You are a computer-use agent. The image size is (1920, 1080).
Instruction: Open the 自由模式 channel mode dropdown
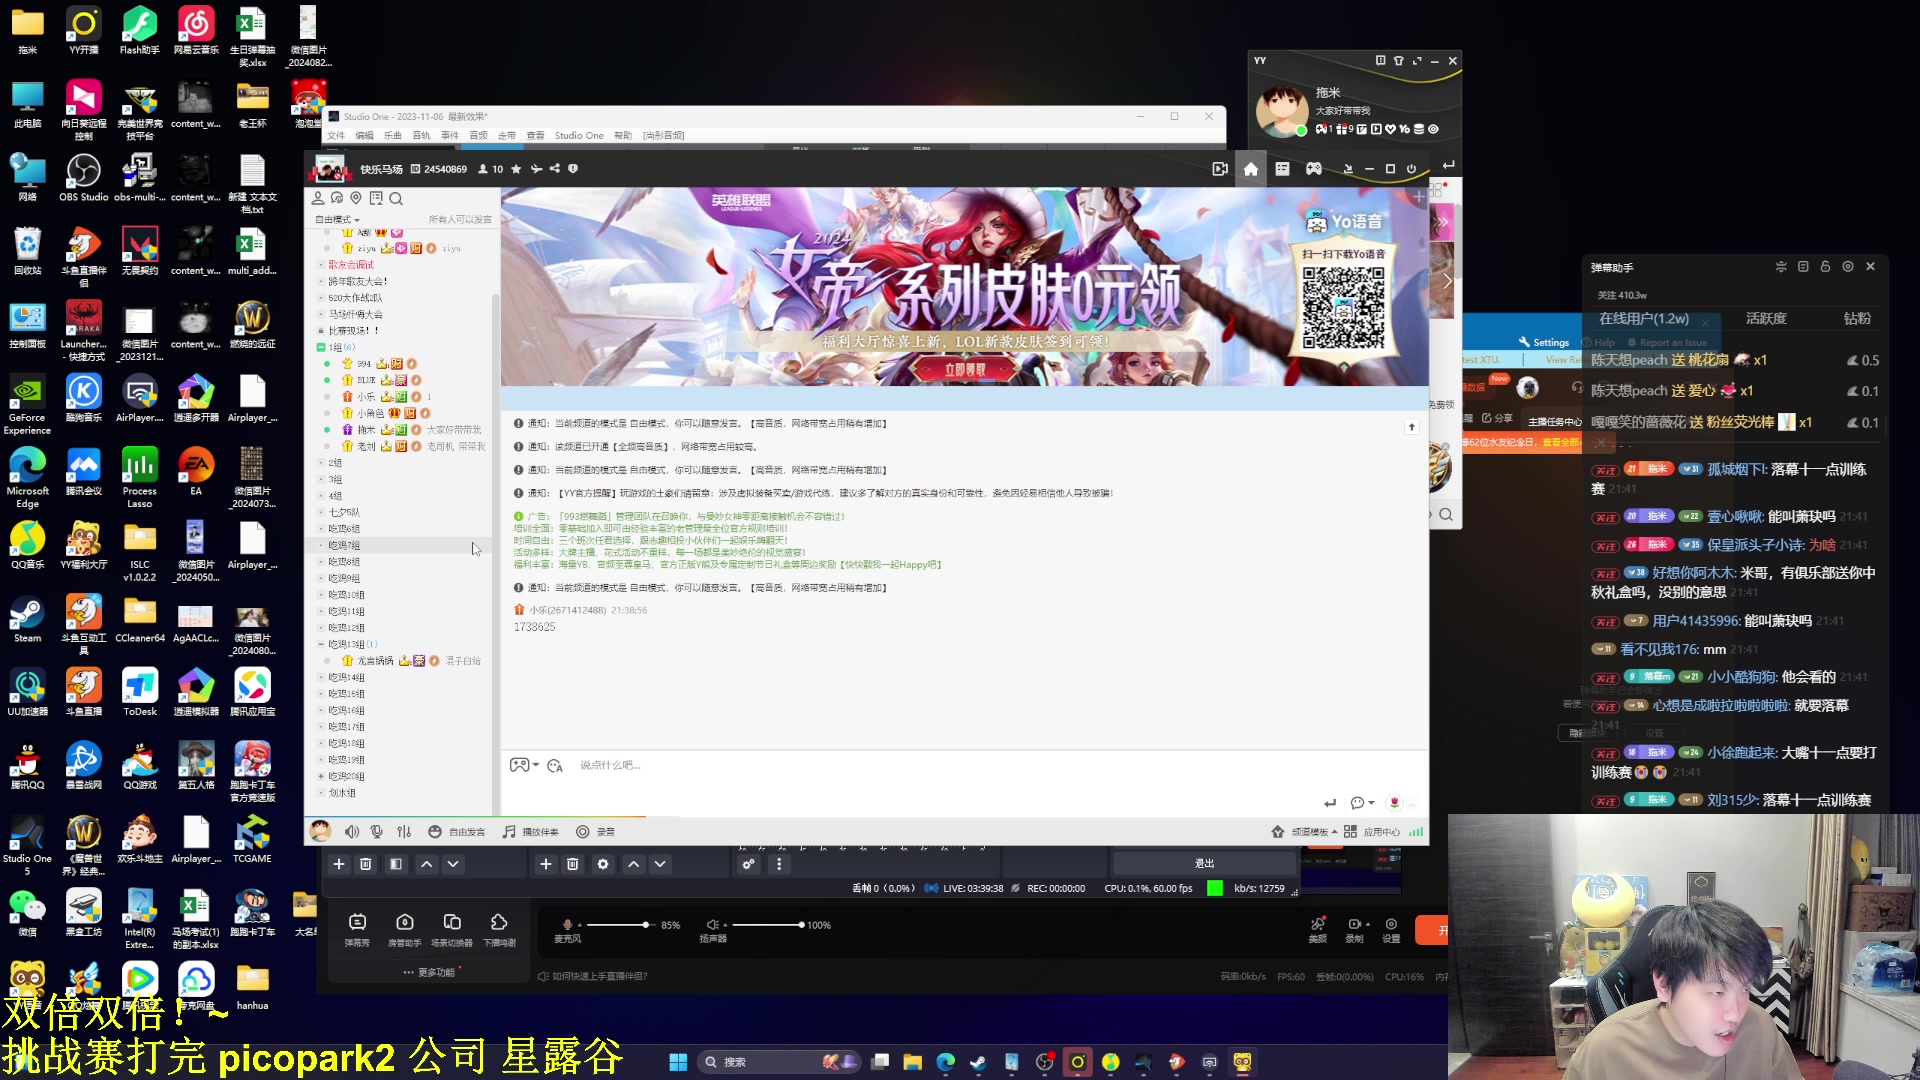pyautogui.click(x=337, y=219)
